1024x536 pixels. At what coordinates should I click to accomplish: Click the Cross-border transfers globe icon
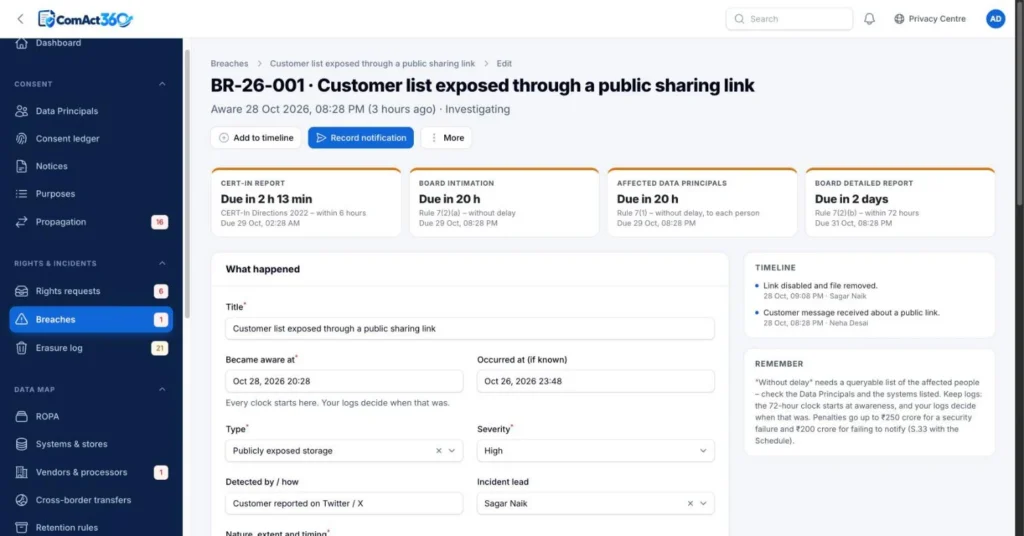point(22,500)
